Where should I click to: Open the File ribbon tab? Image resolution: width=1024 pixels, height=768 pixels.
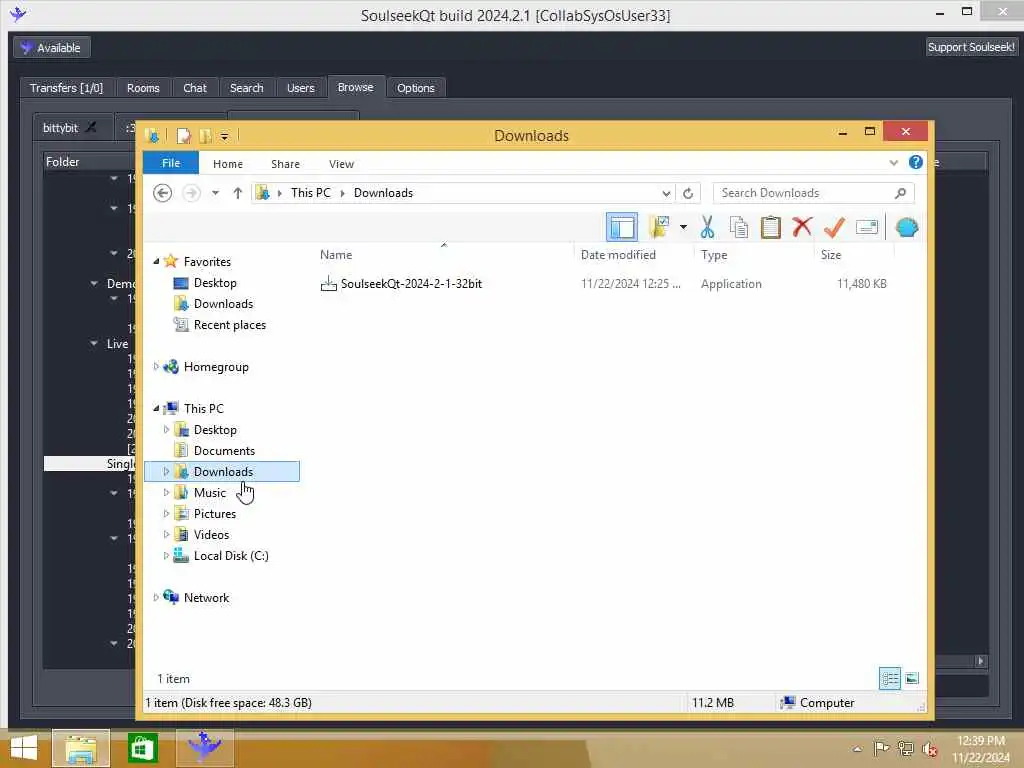170,163
